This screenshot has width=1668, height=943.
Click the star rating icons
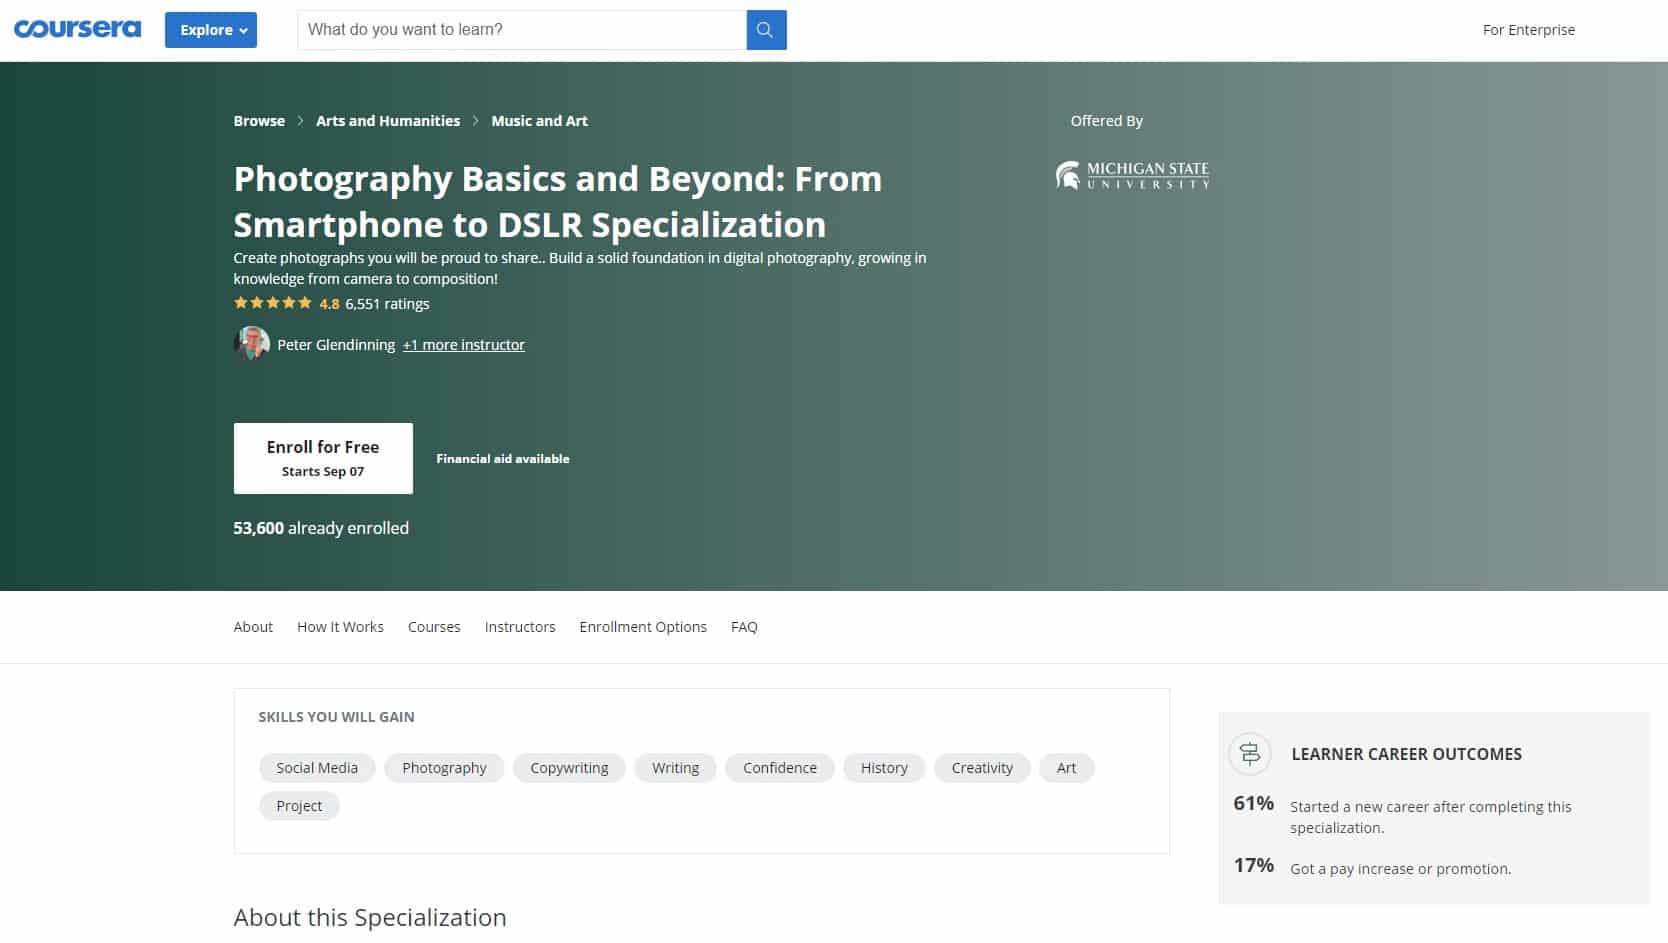point(273,303)
